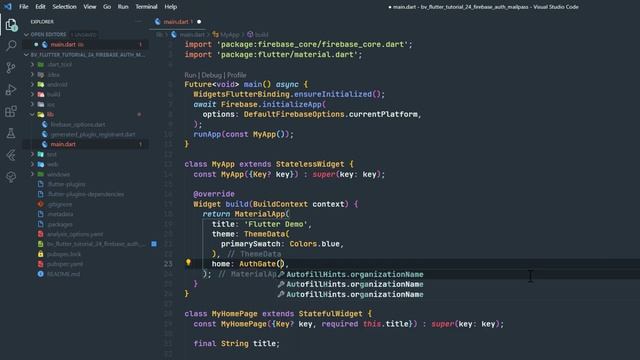640x360 pixels.
Task: Open the .flutter-plugins-dependencies file
Action: tap(86, 194)
